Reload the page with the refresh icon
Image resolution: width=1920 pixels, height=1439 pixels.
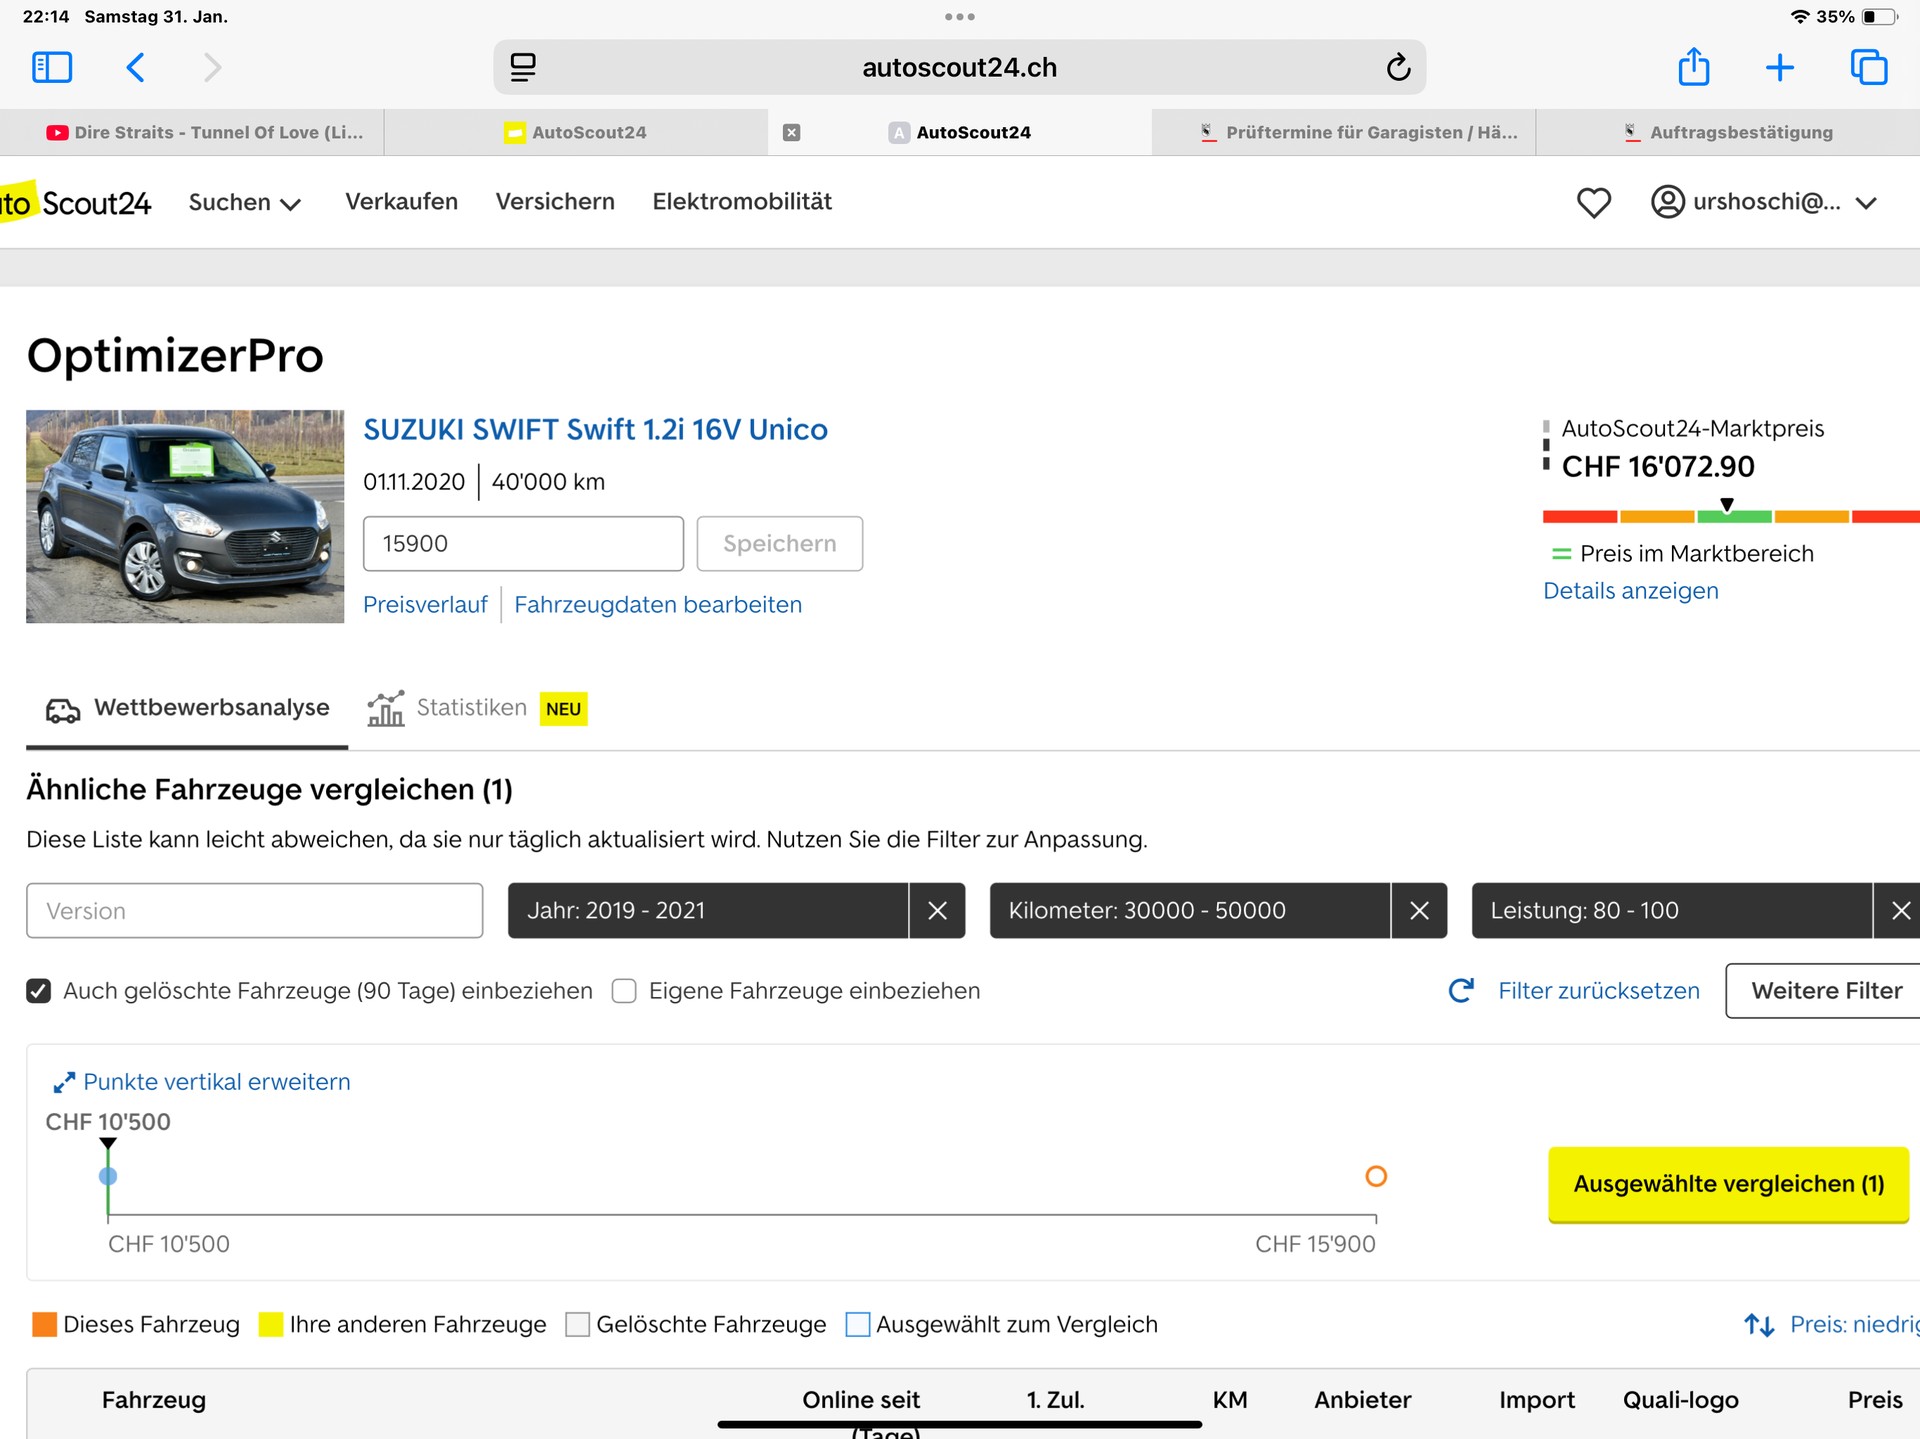(x=1398, y=67)
